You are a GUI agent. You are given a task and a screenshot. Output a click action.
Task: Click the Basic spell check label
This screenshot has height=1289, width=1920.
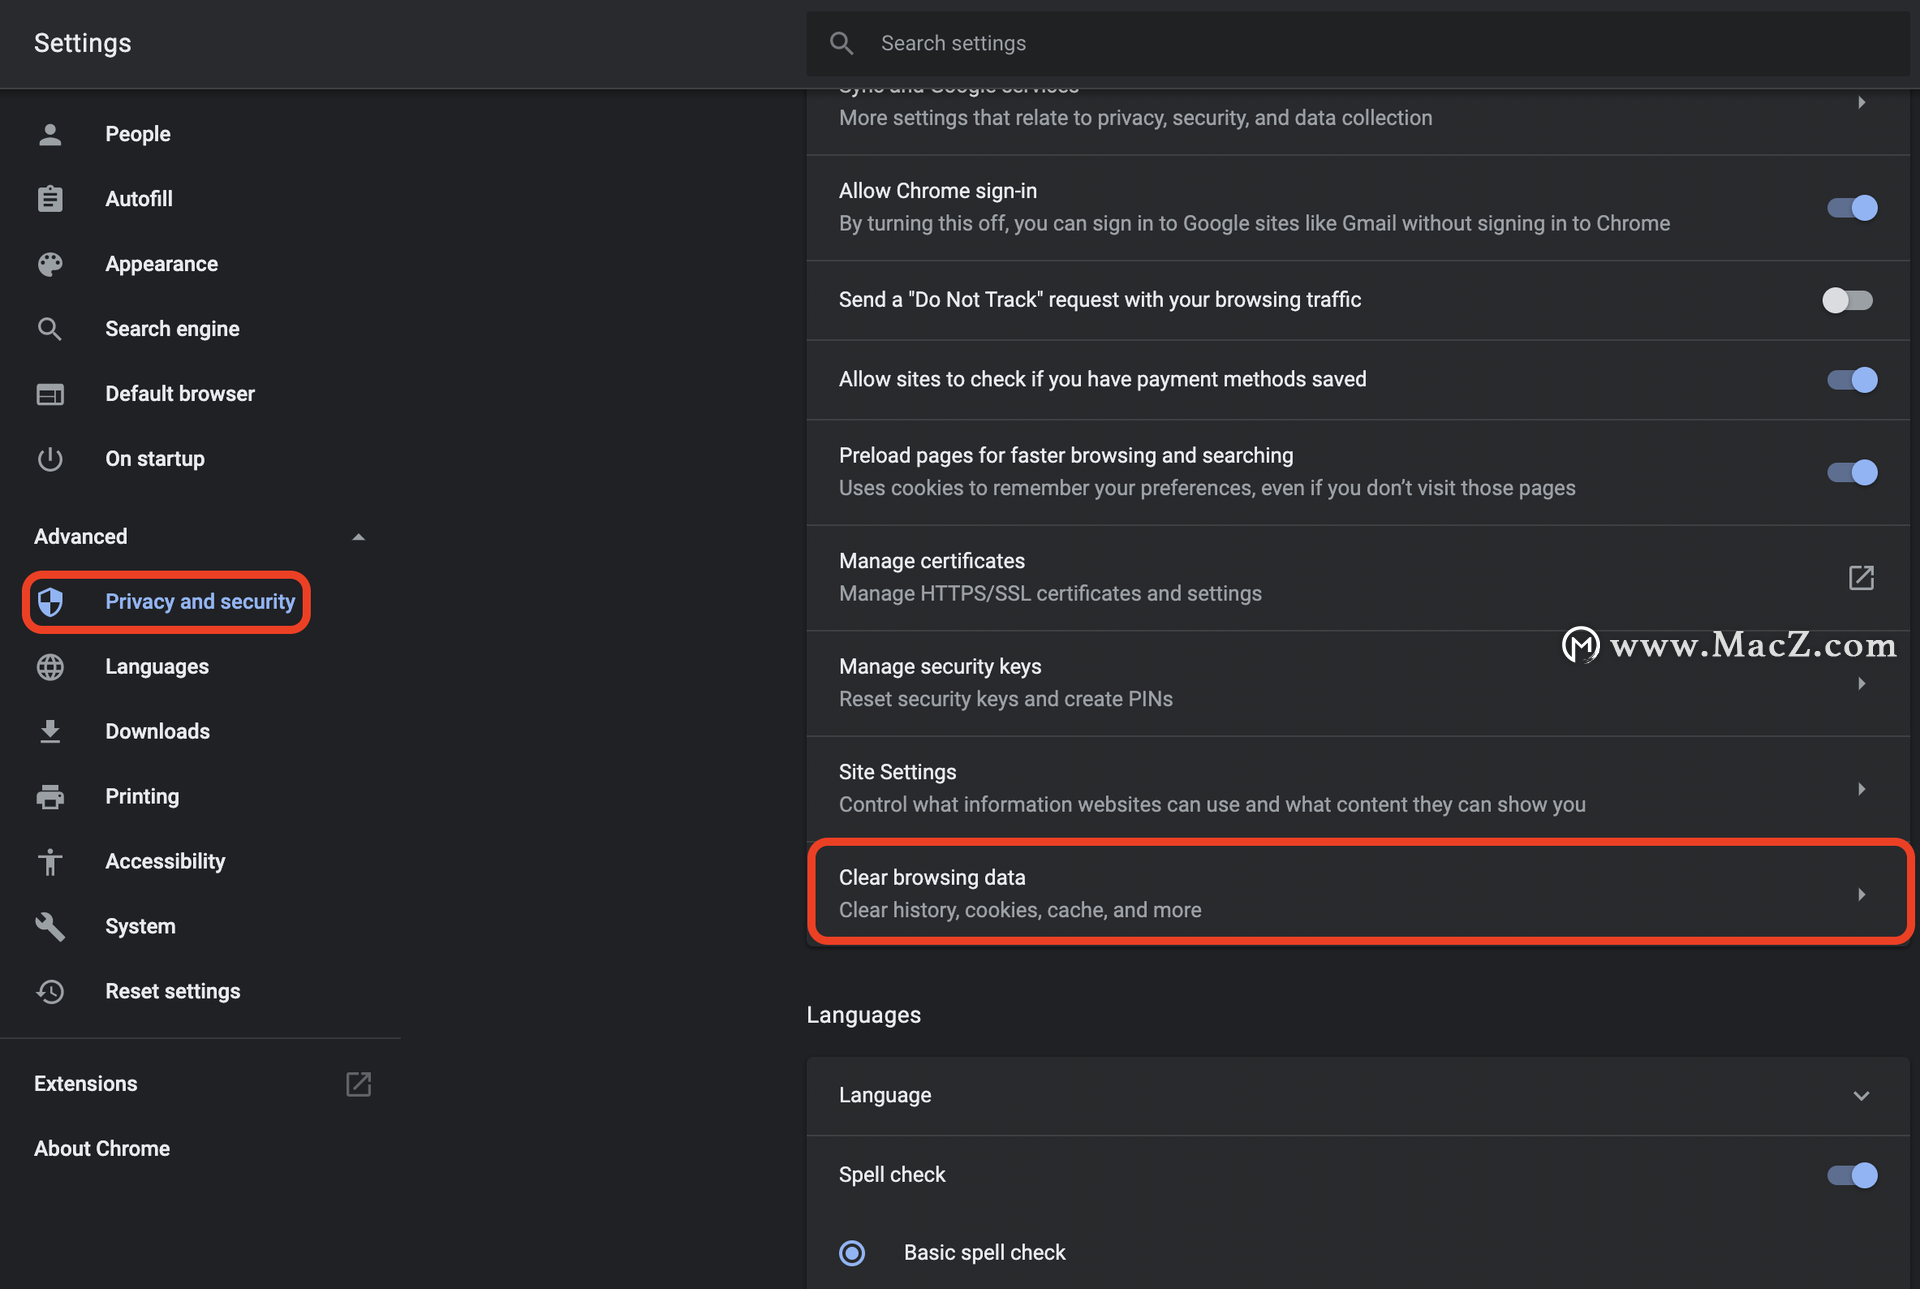pos(985,1253)
